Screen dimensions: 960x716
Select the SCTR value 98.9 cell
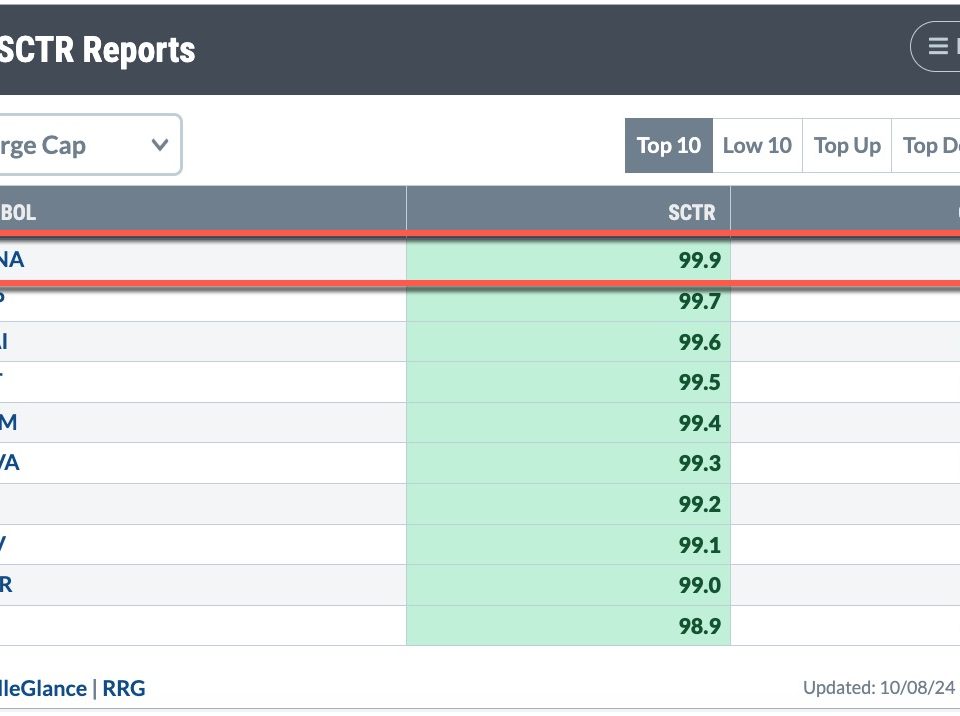tap(568, 626)
